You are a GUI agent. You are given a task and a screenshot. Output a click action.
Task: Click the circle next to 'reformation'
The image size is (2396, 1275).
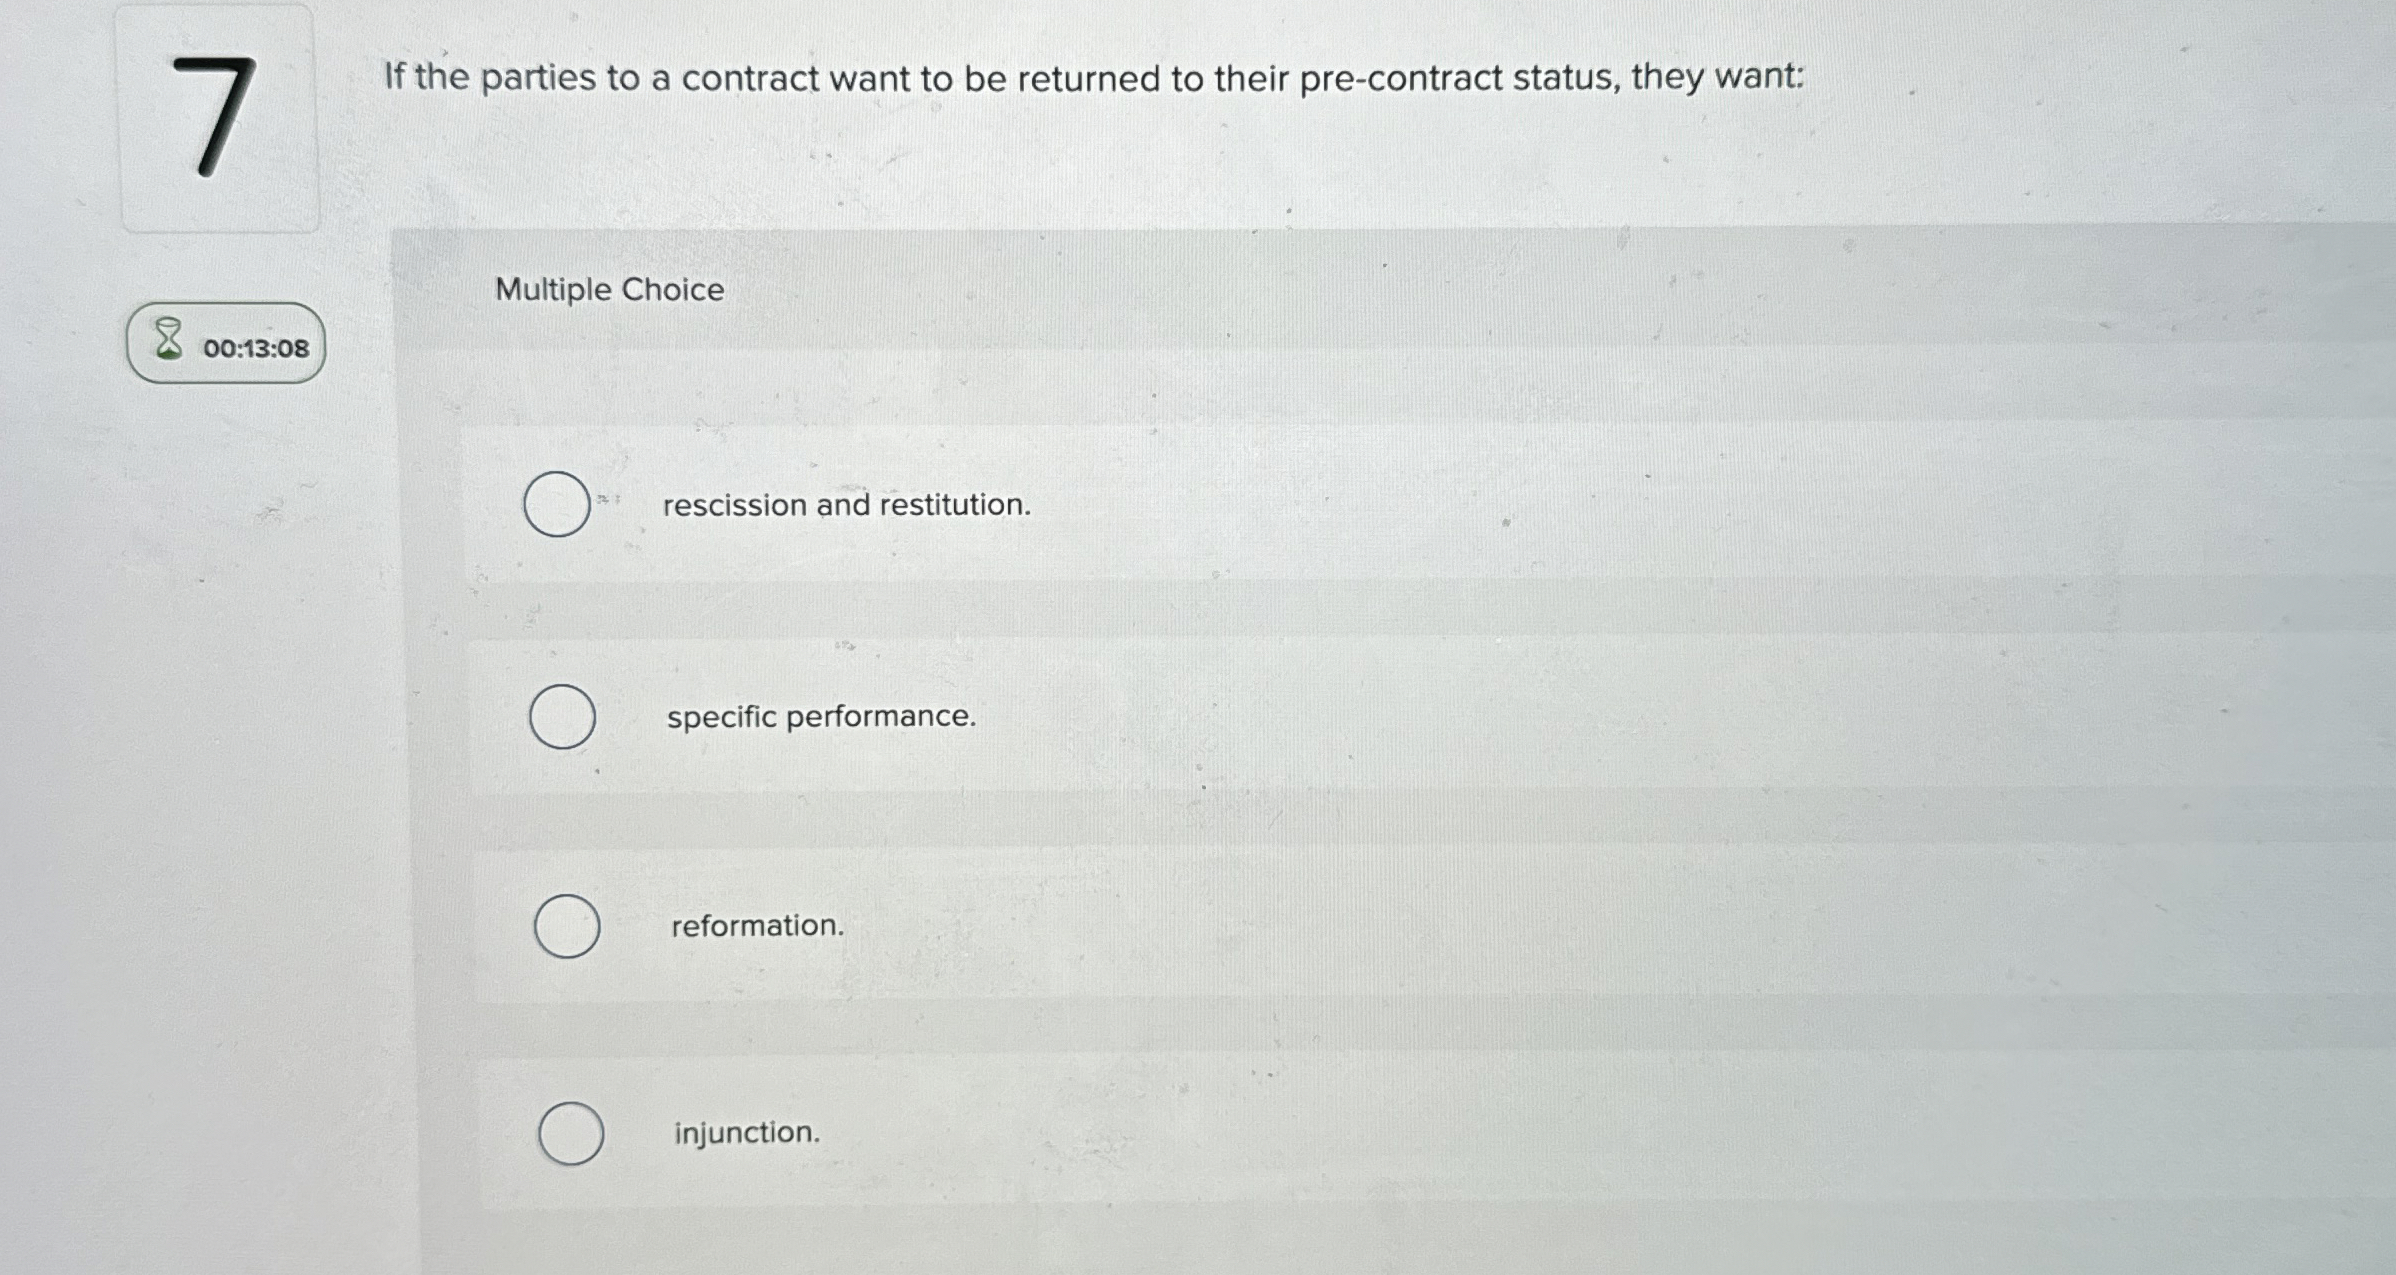(565, 927)
